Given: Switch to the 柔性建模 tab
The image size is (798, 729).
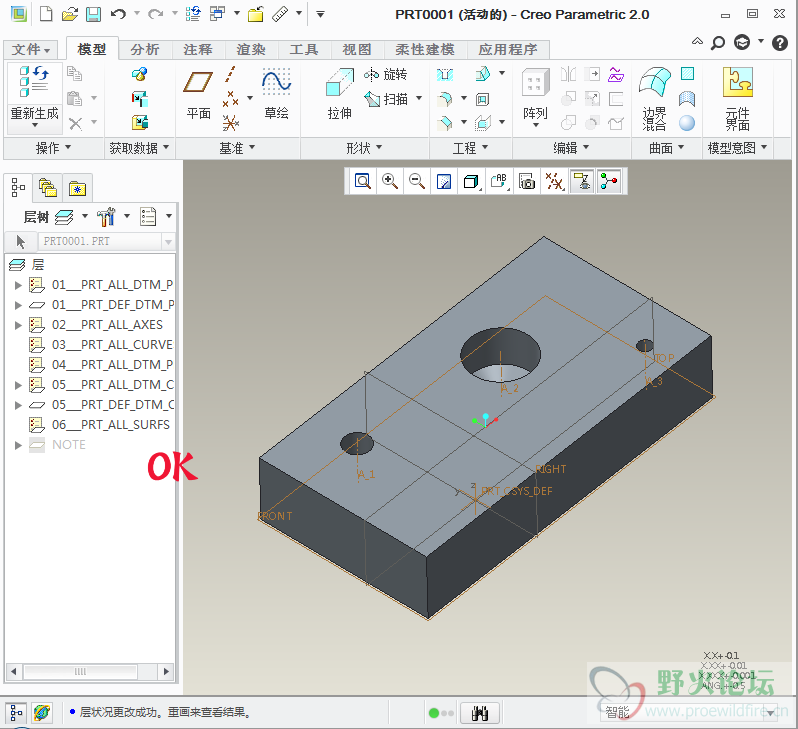Looking at the screenshot, I should (x=425, y=49).
